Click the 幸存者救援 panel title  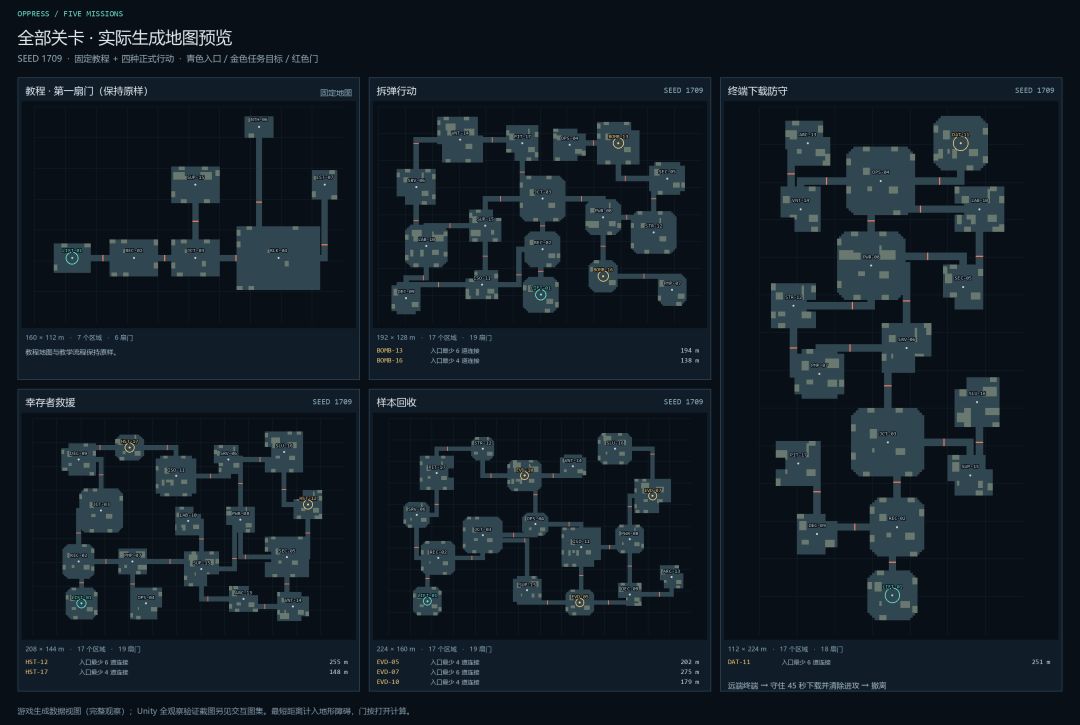coord(50,402)
